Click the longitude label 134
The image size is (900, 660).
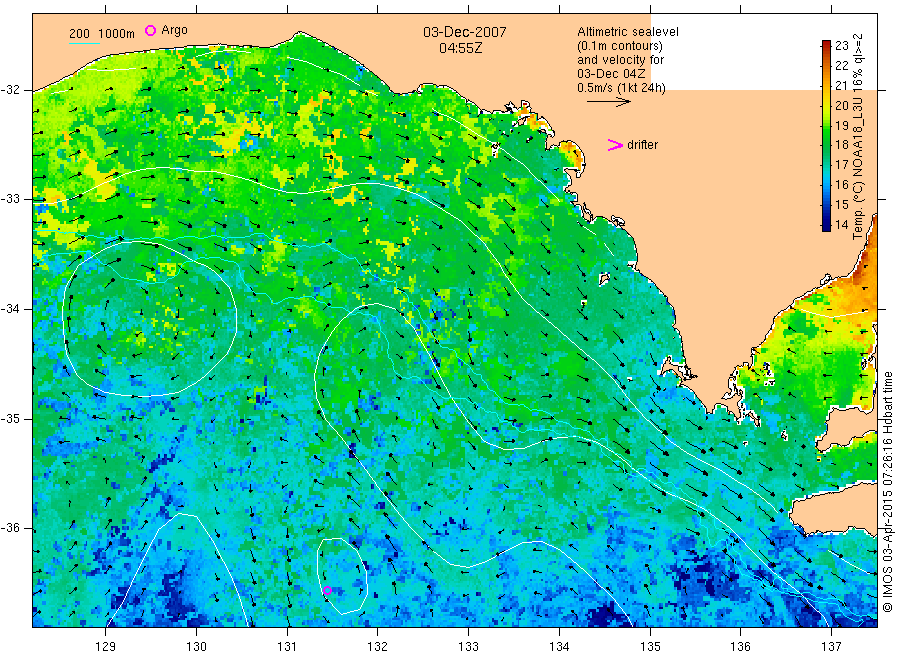tap(559, 647)
